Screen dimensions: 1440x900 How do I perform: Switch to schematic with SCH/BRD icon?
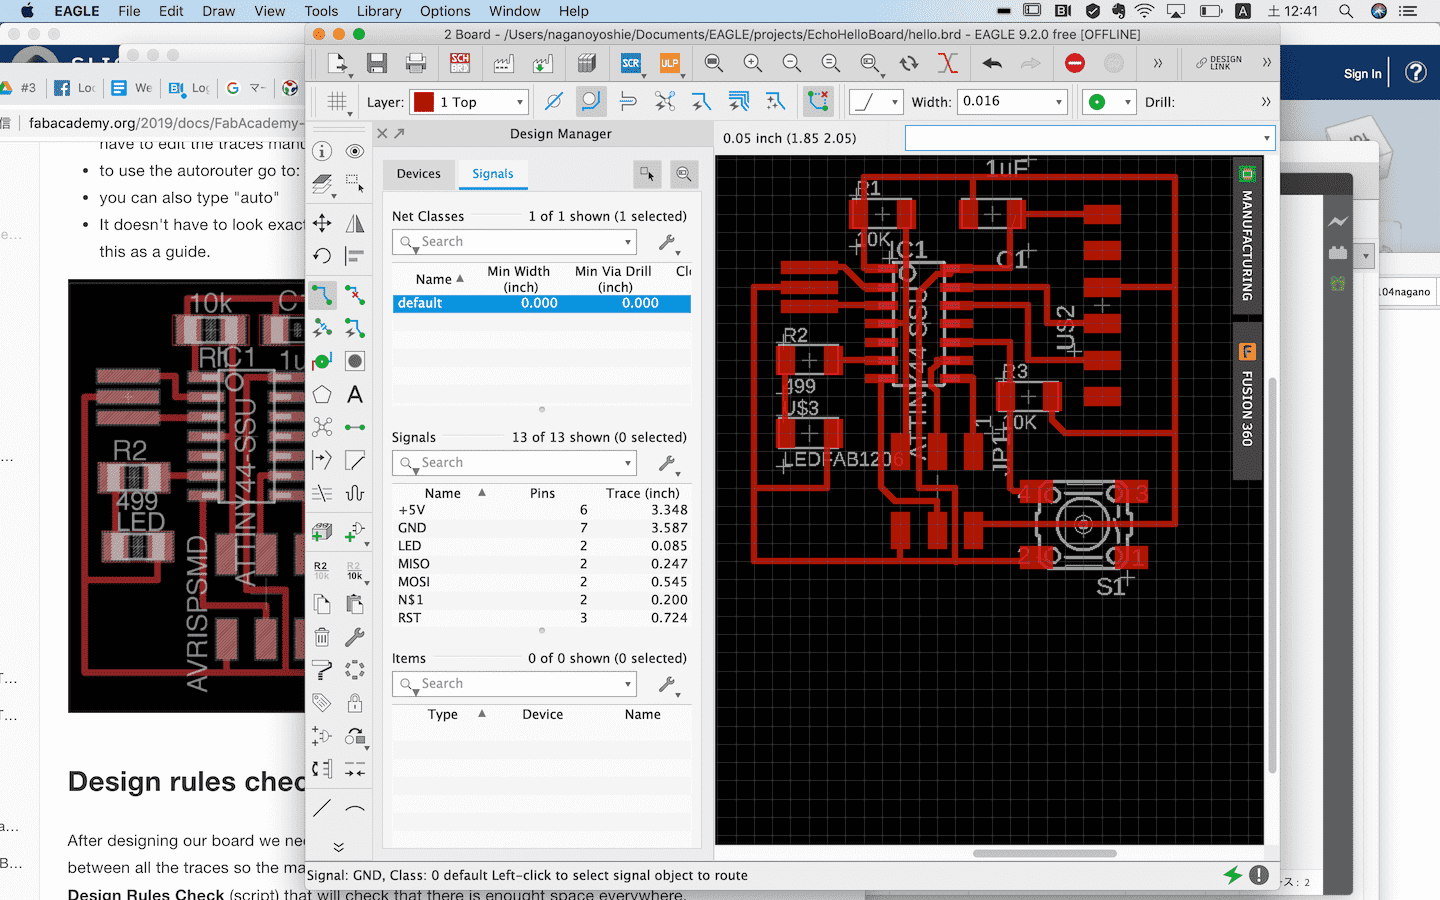(460, 63)
